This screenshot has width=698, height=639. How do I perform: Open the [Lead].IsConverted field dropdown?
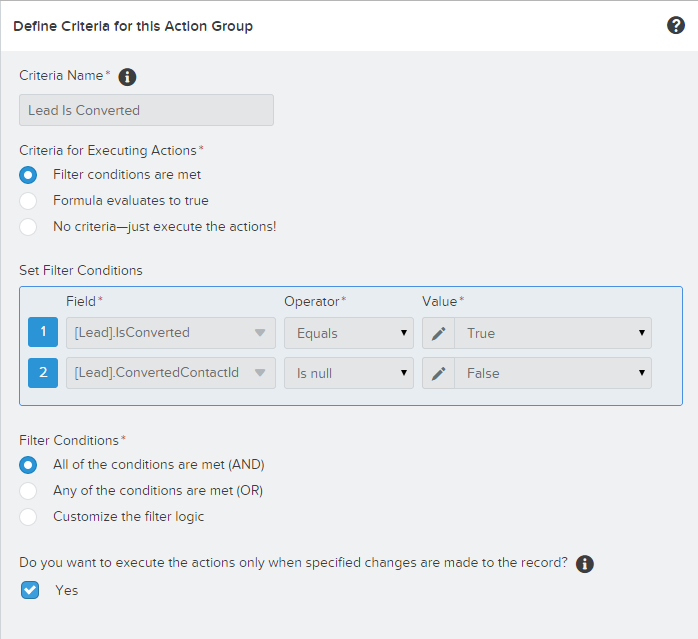(170, 333)
